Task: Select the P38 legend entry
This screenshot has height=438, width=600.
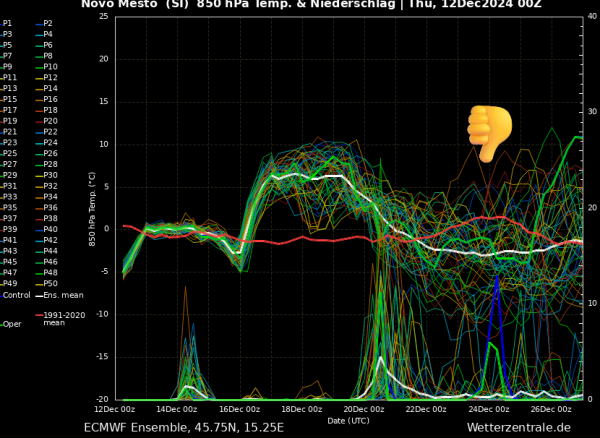Action: coord(47,218)
